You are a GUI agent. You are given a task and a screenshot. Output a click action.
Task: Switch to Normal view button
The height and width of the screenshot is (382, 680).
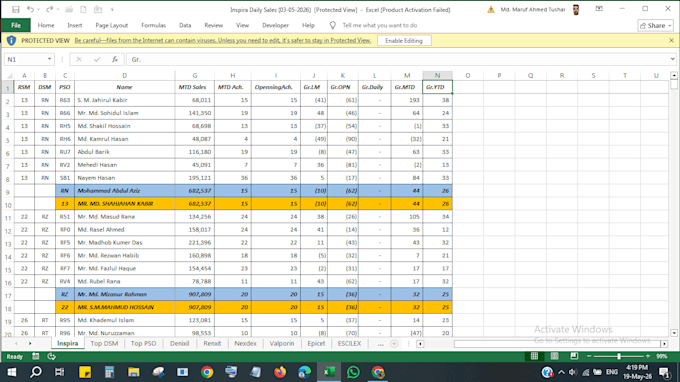pos(534,356)
